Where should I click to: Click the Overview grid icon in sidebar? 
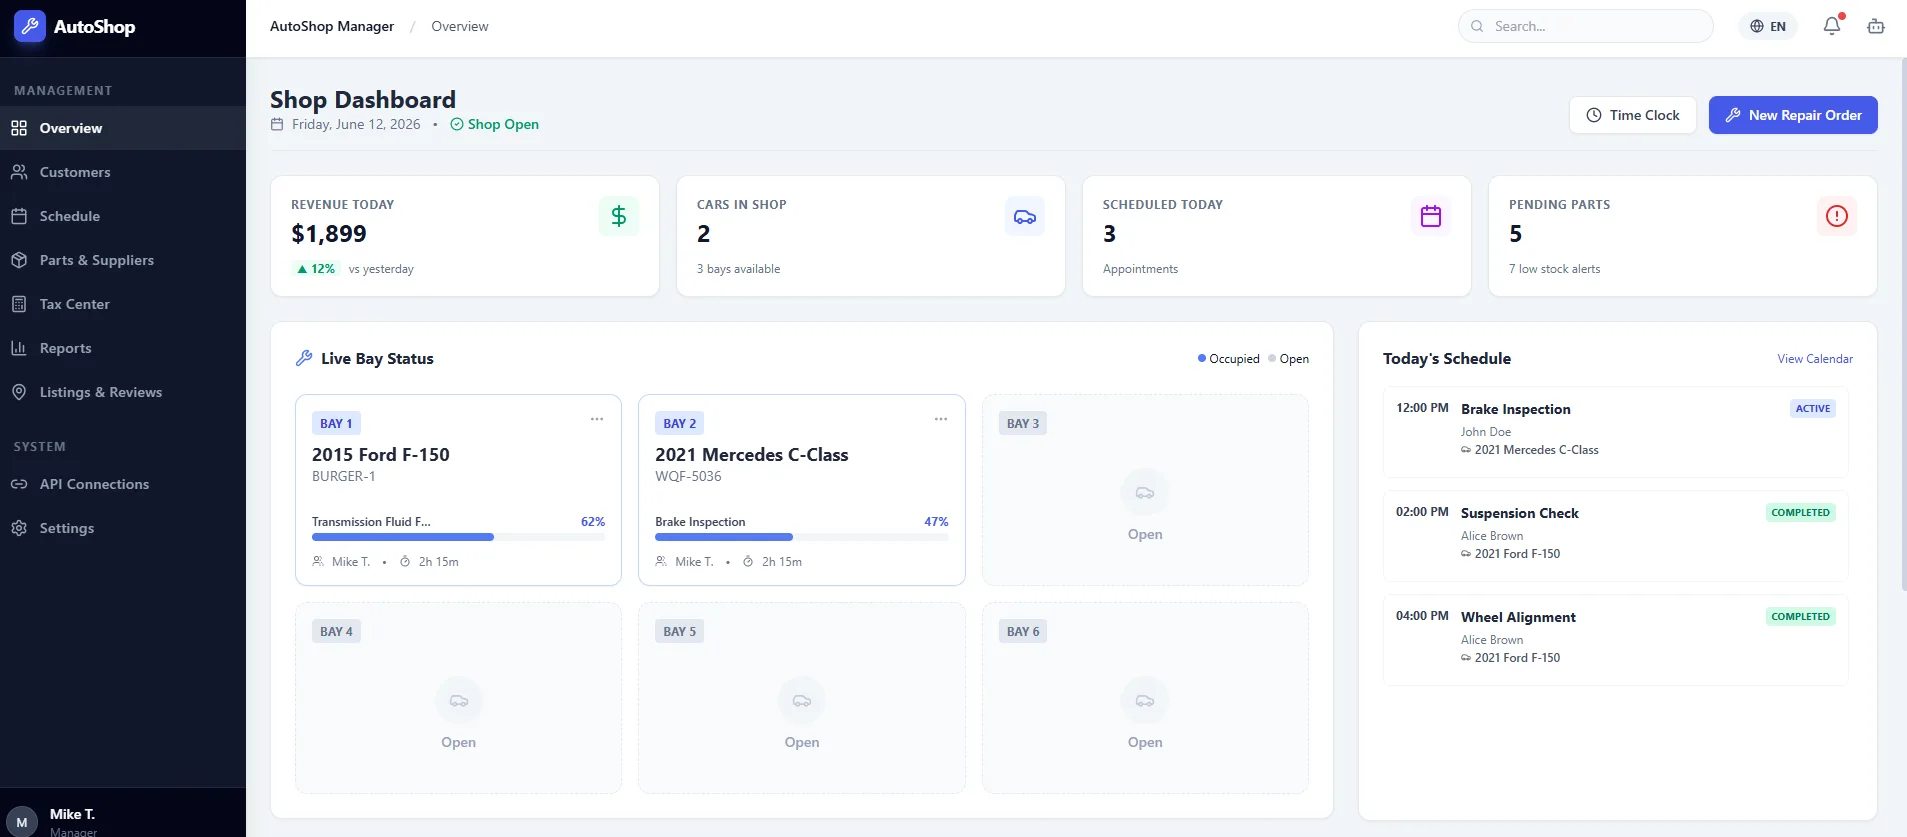[x=19, y=128]
